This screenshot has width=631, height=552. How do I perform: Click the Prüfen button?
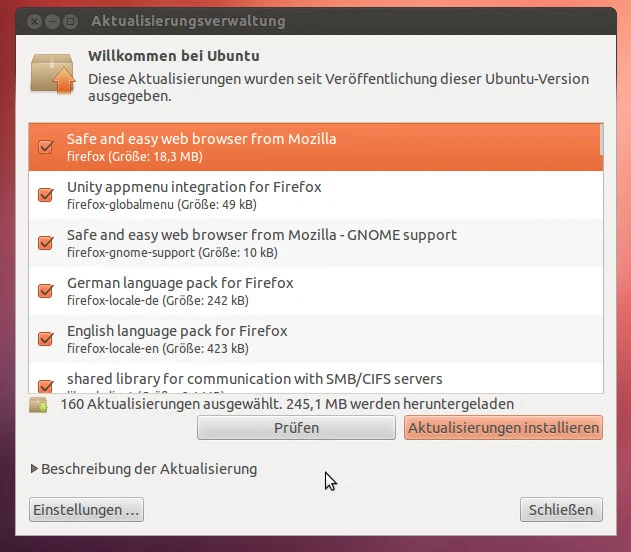pyautogui.click(x=296, y=428)
